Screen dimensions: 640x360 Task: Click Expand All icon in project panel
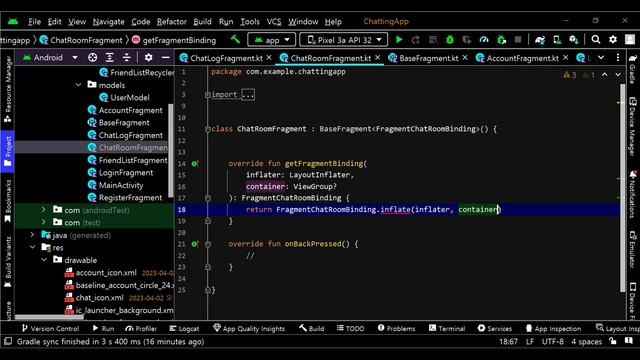(109, 58)
